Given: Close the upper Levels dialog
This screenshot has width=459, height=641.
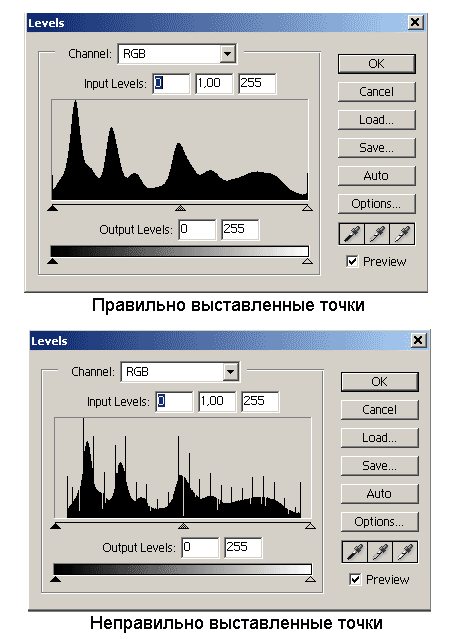Looking at the screenshot, I should 415,22.
